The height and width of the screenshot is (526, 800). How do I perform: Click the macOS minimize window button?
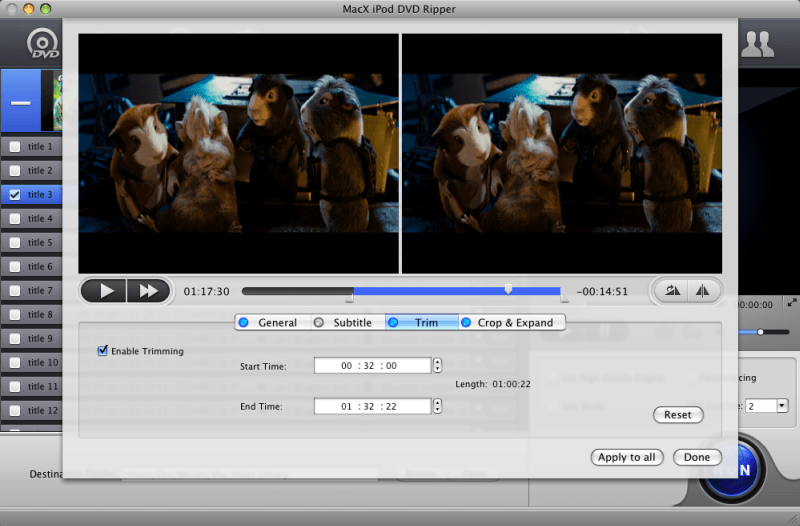pyautogui.click(x=29, y=9)
